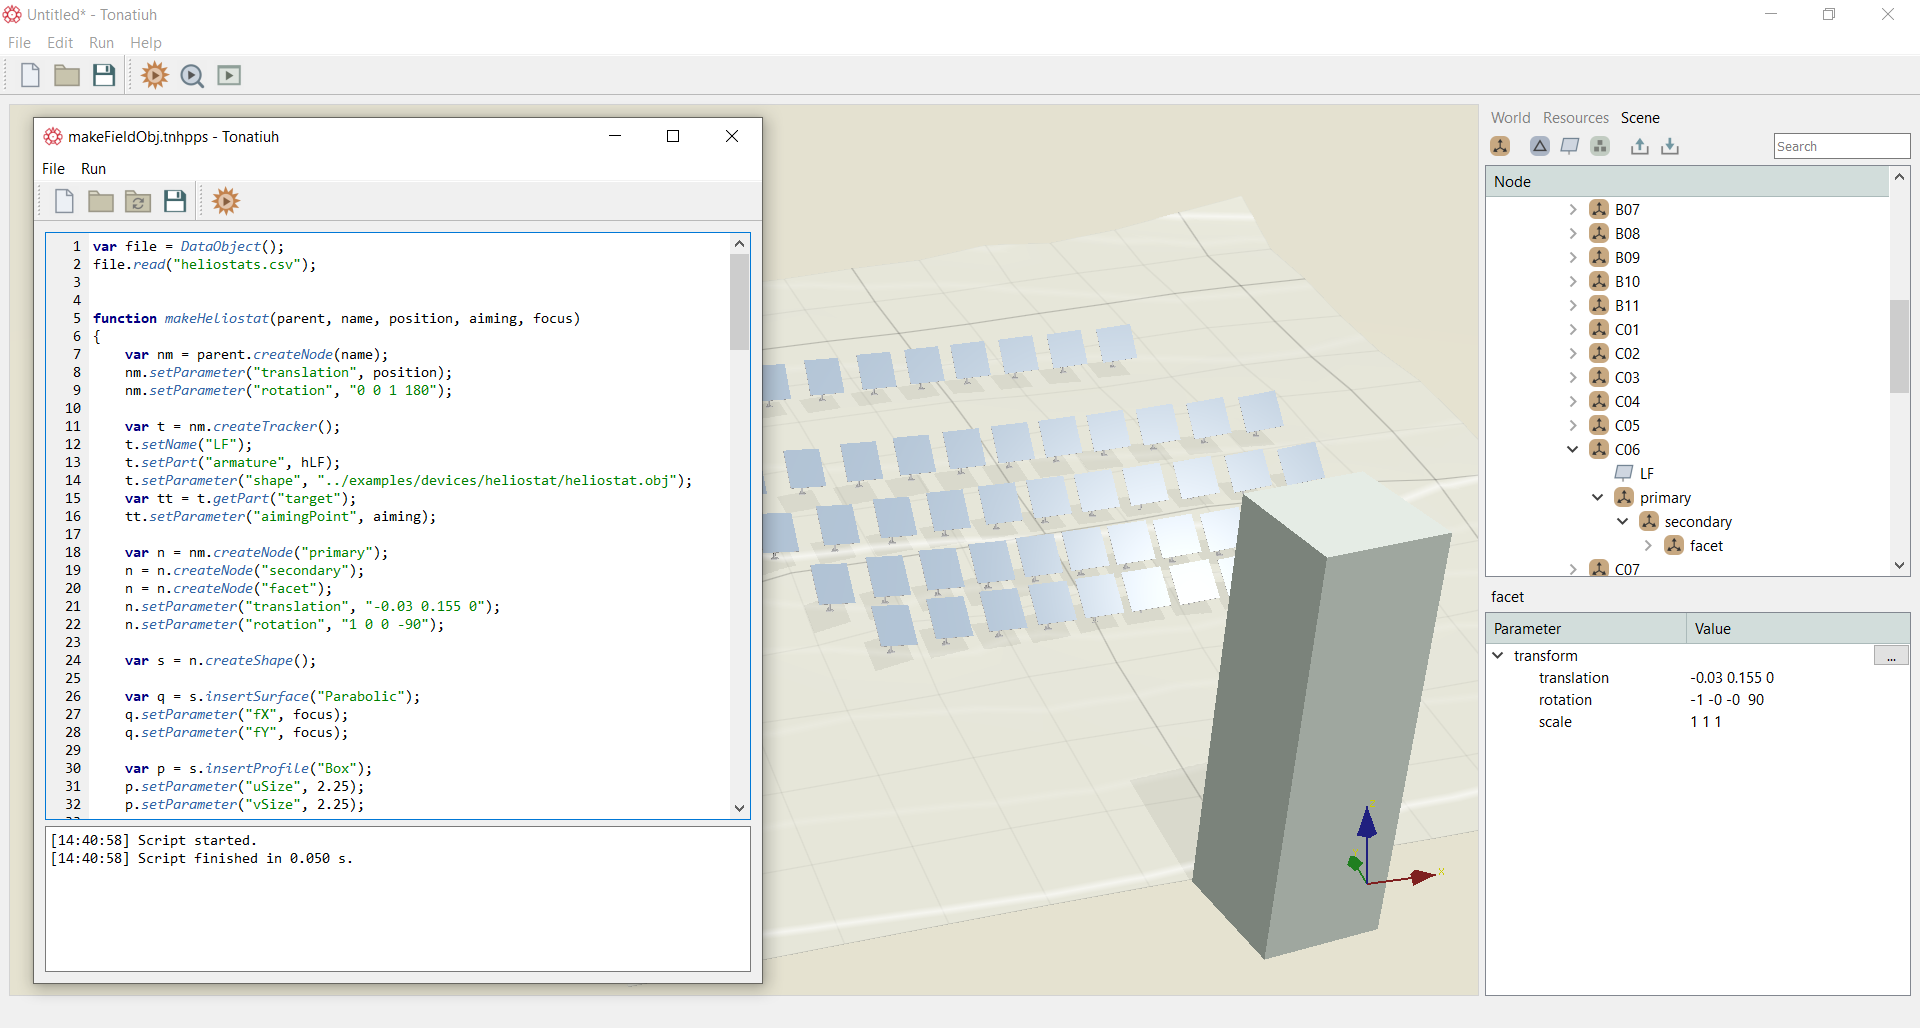Run the script with the gear icon in script editor
This screenshot has width=1920, height=1028.
click(x=226, y=201)
